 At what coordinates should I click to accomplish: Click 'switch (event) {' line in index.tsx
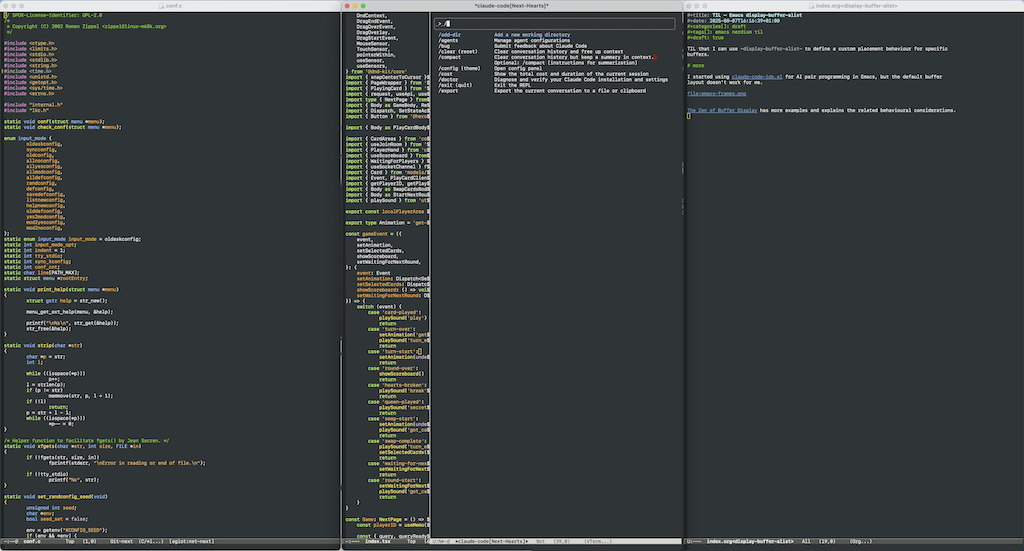(380, 306)
